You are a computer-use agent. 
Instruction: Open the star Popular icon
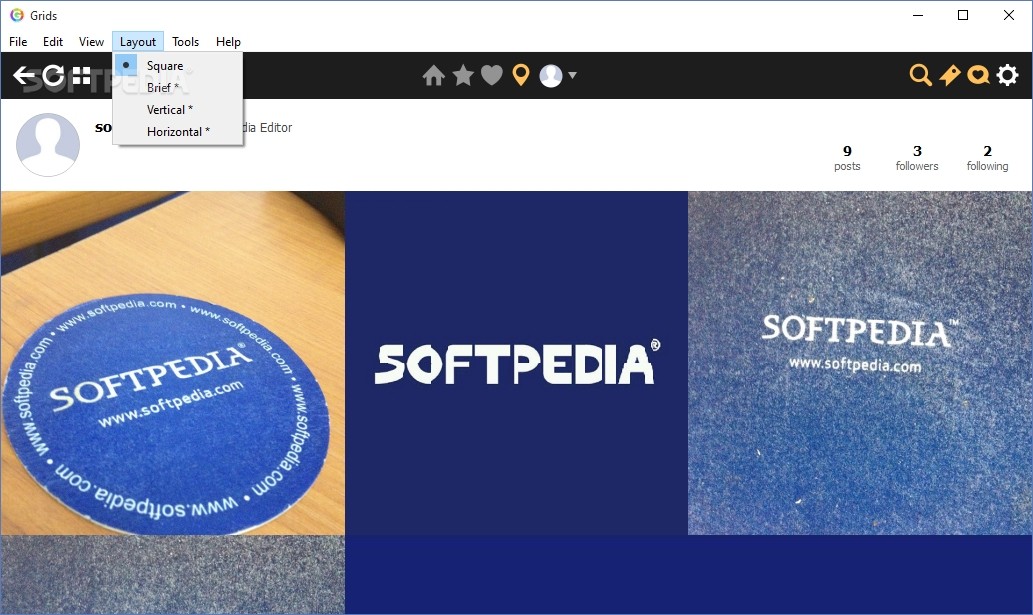[x=463, y=75]
